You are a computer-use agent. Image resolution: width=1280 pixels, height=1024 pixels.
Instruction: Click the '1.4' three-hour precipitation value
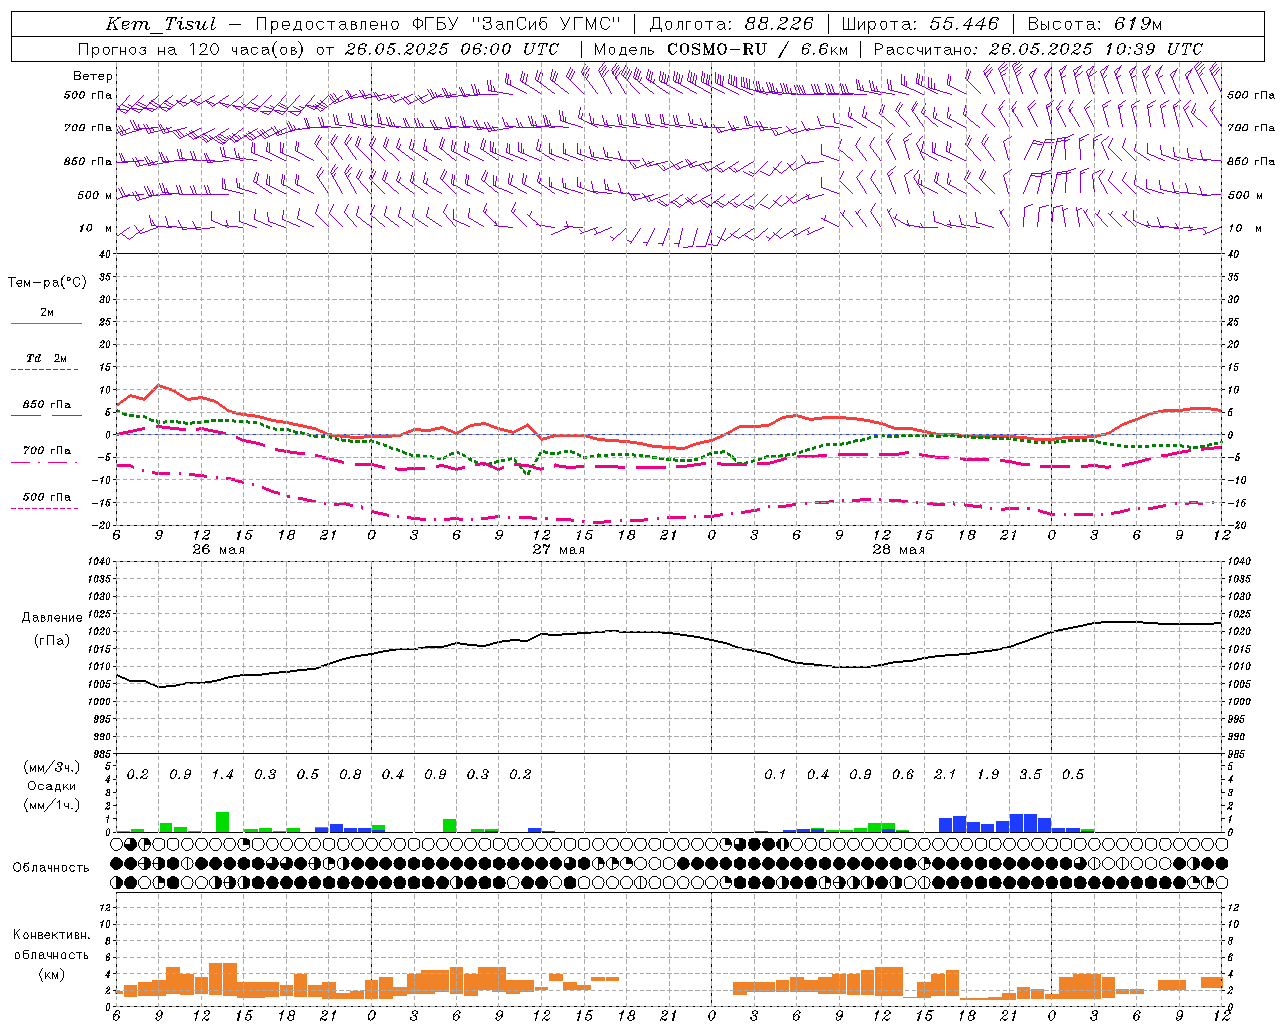click(x=222, y=774)
